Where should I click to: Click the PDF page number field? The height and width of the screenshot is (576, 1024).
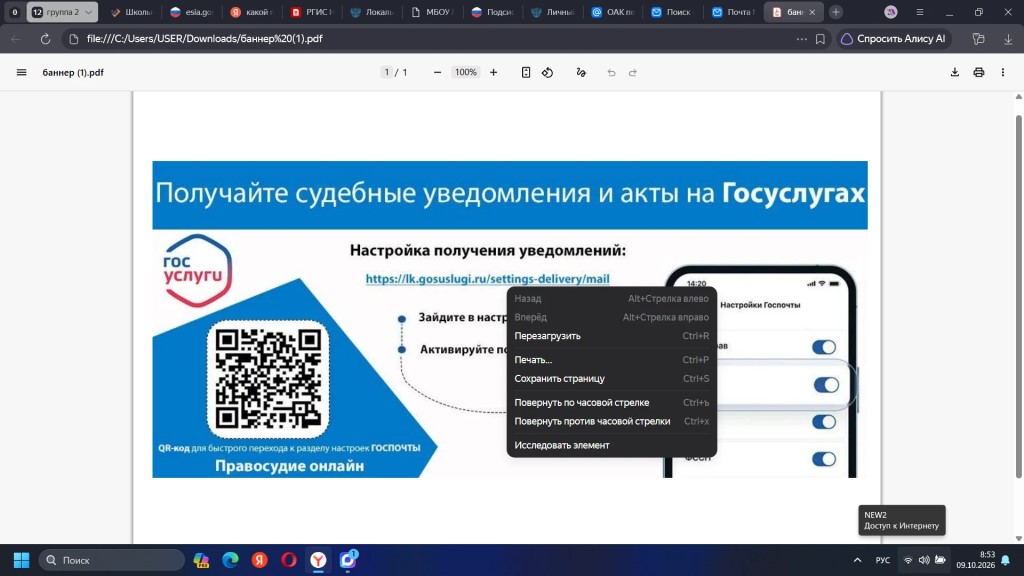click(387, 72)
